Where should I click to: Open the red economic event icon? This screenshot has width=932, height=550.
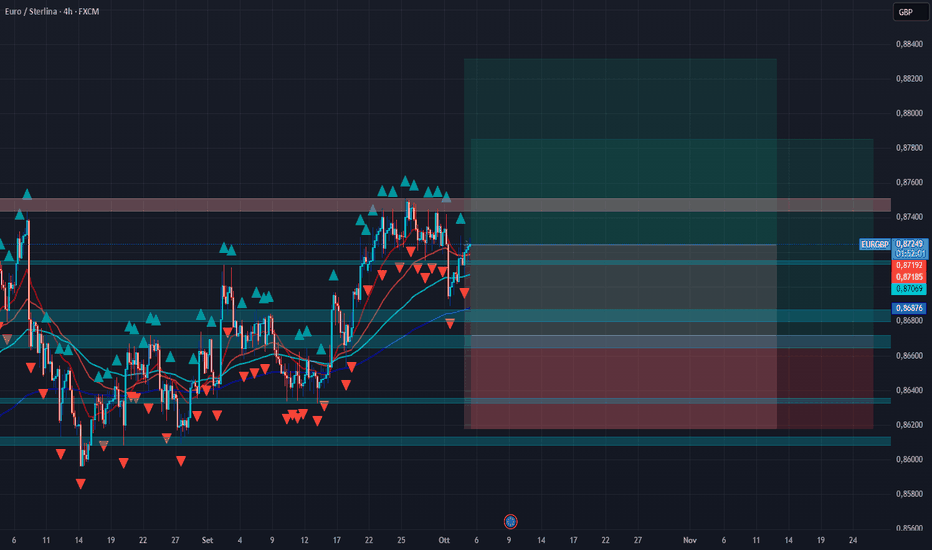(511, 522)
